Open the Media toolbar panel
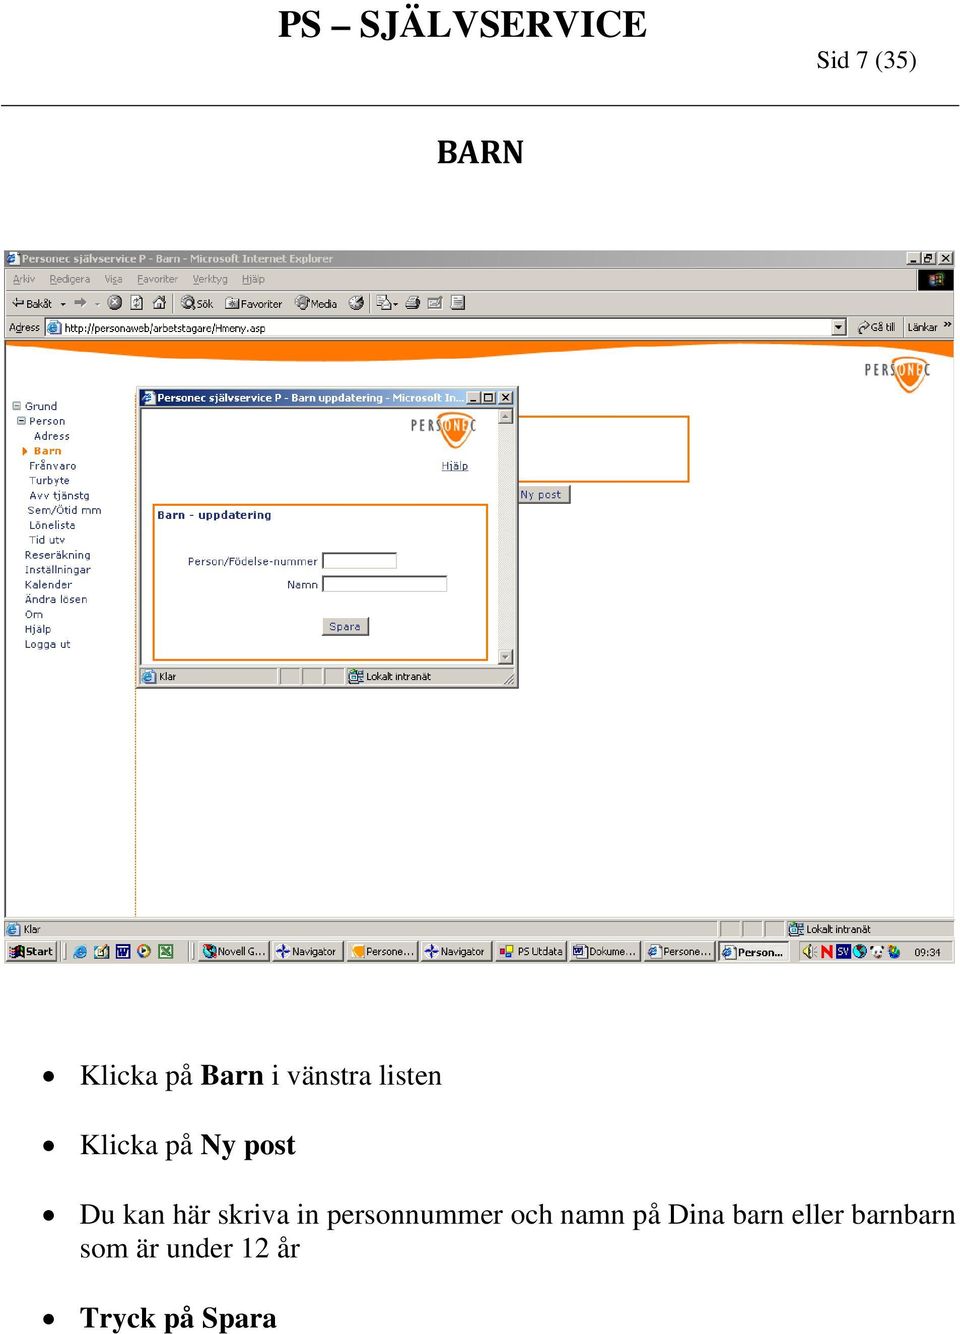The image size is (960, 1334). [316, 303]
